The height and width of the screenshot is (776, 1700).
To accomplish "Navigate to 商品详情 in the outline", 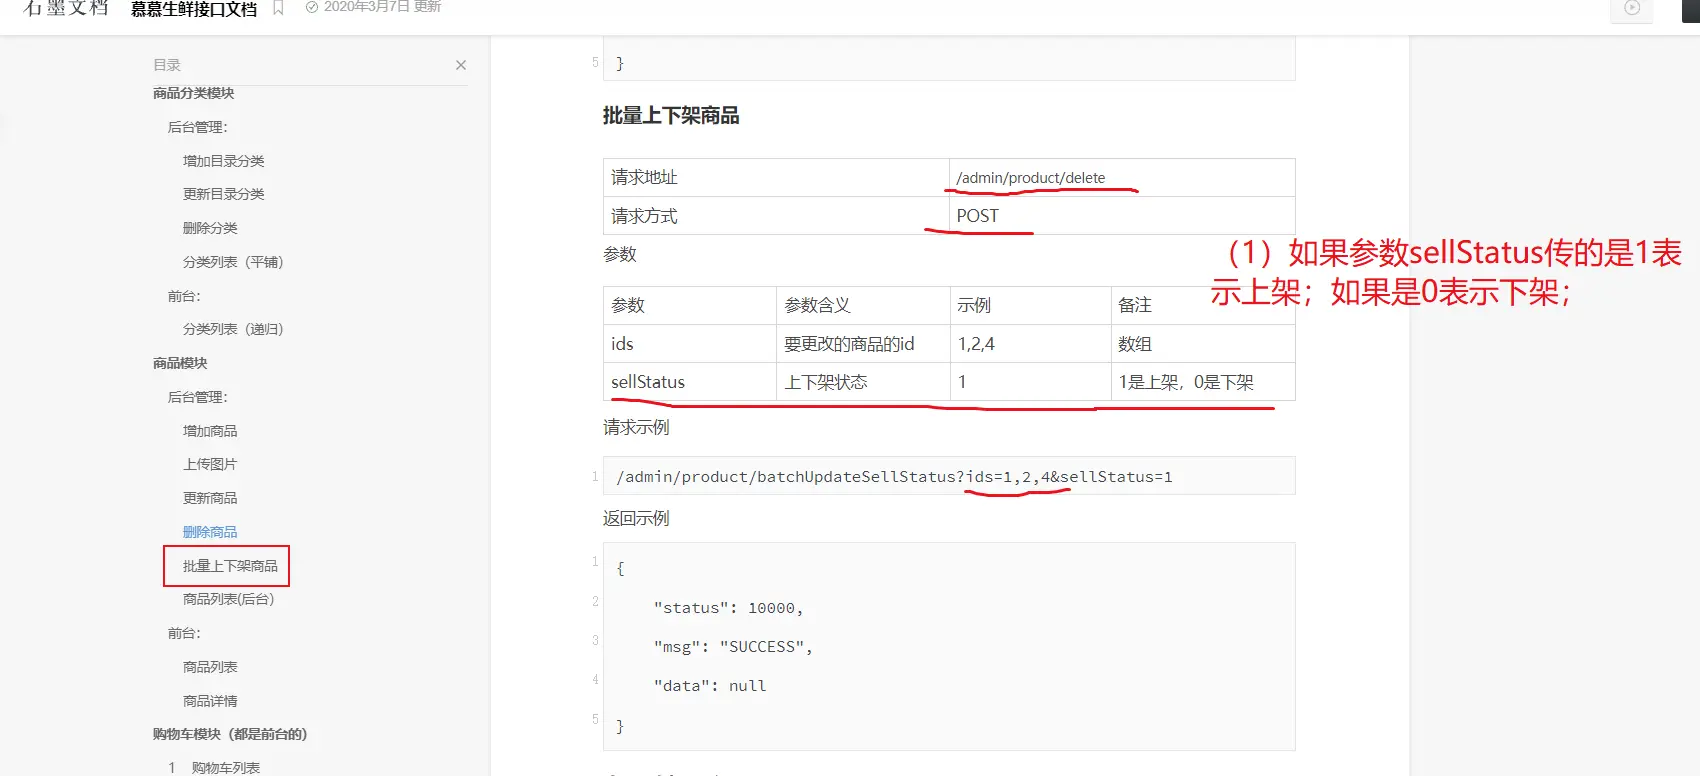I will tap(210, 701).
